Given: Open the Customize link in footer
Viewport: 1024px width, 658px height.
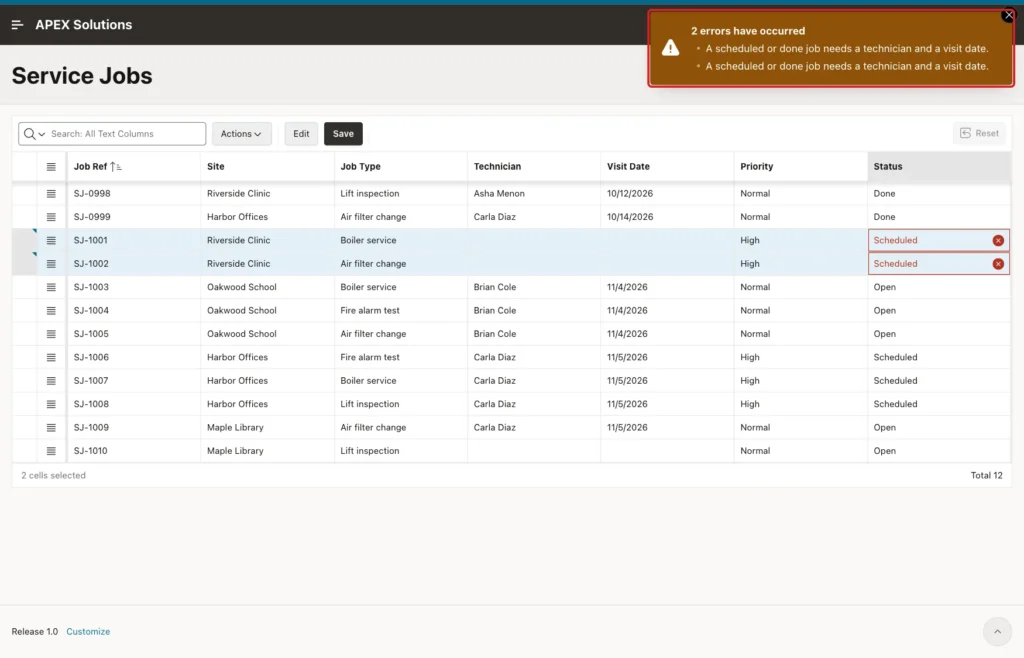Looking at the screenshot, I should [x=88, y=631].
